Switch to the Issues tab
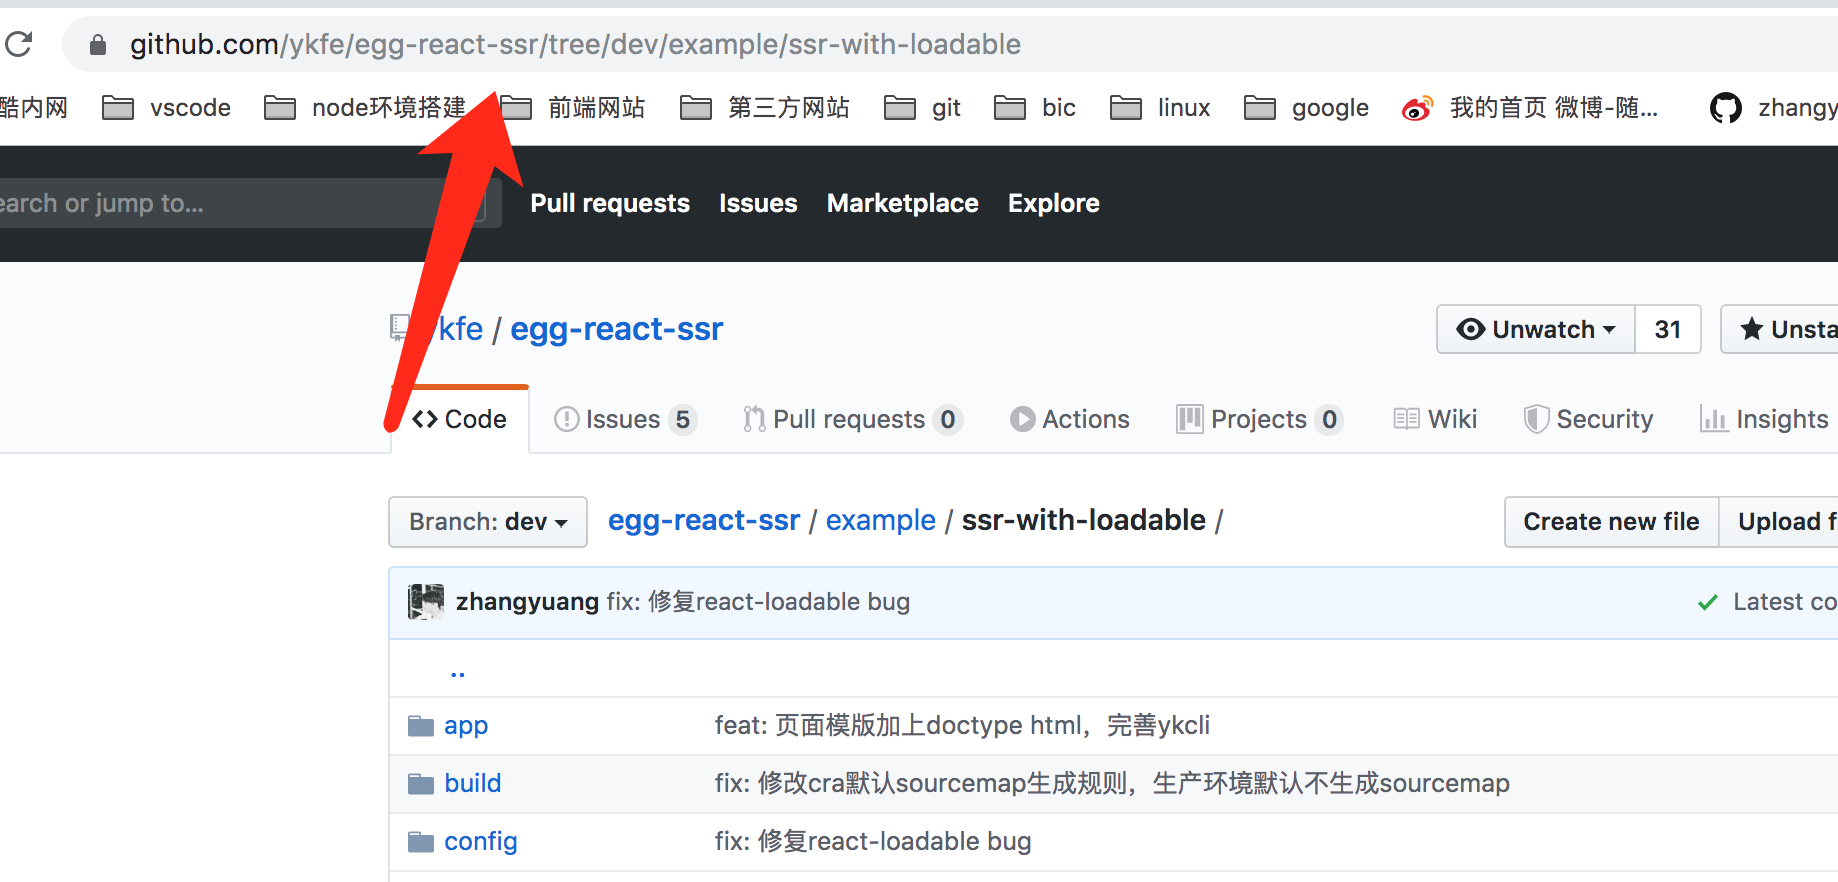 (625, 419)
